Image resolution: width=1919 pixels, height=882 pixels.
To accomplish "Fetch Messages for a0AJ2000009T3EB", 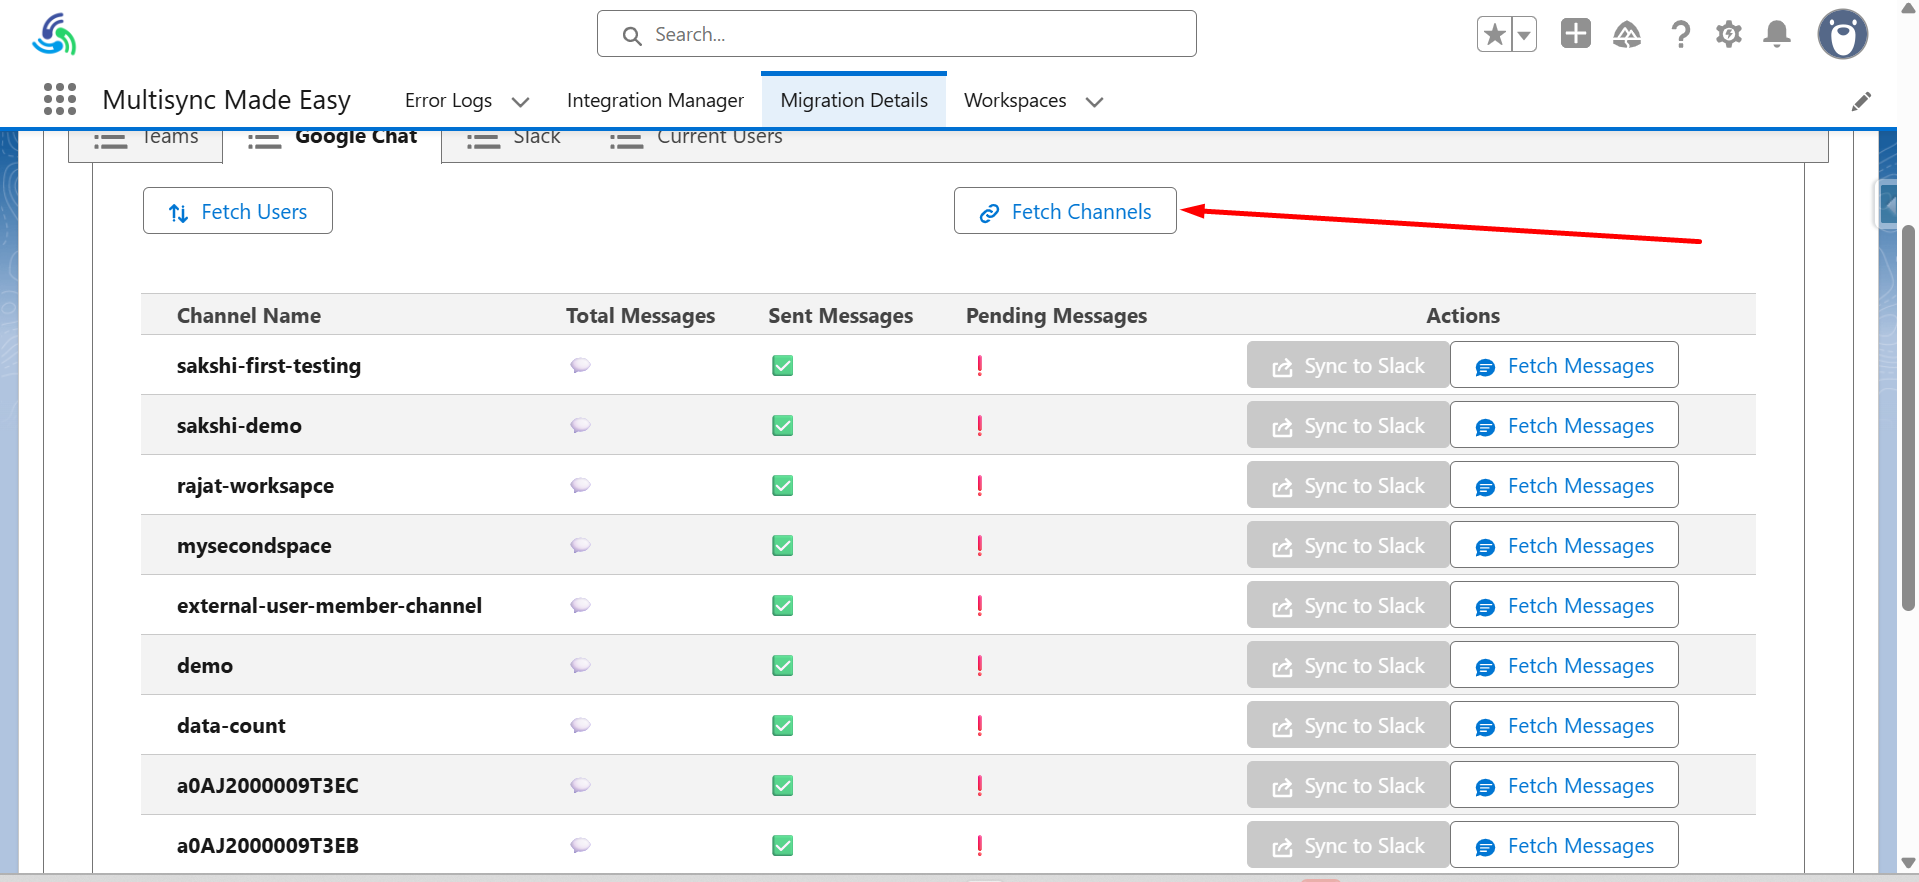I will [1564, 845].
